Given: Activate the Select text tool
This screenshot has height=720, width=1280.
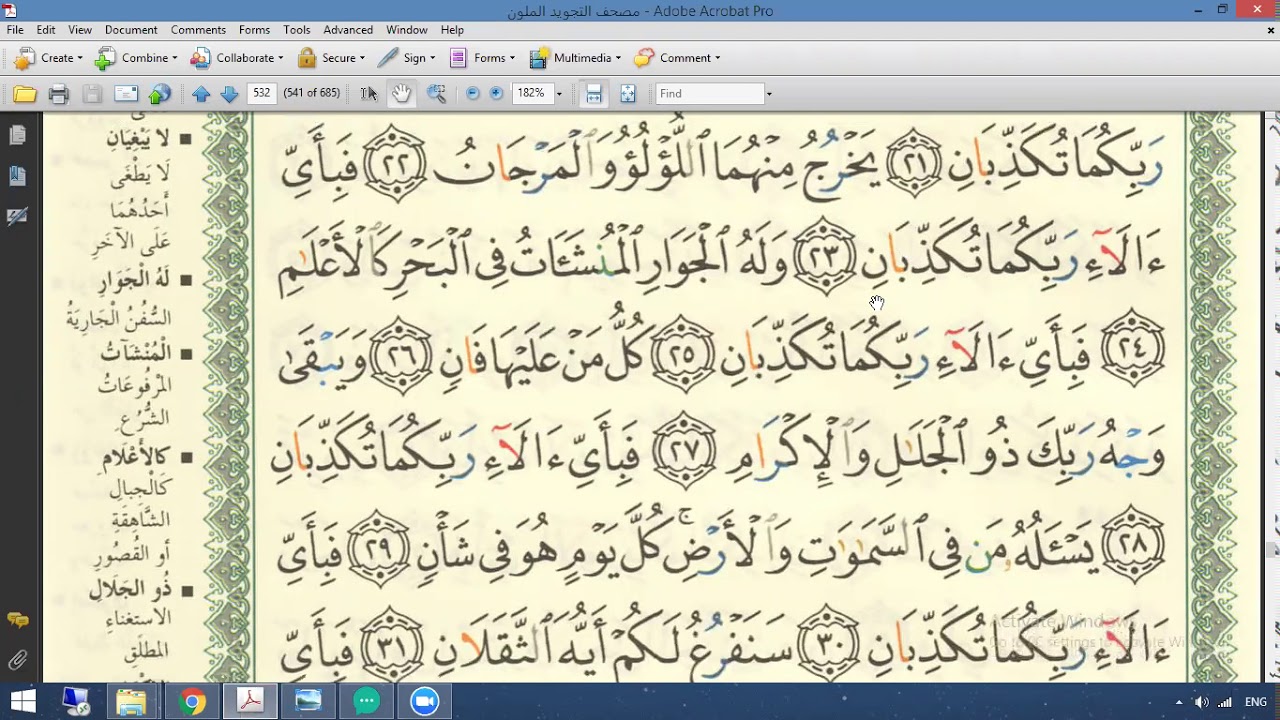Looking at the screenshot, I should [369, 94].
